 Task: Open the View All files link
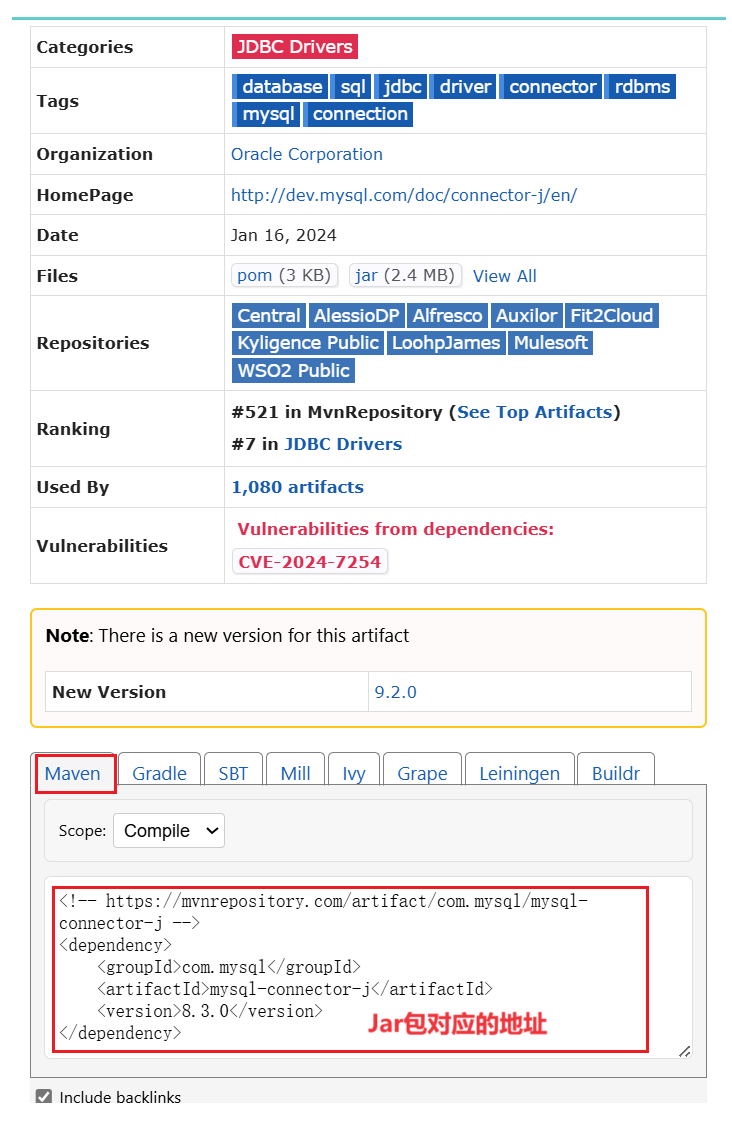pyautogui.click(x=505, y=276)
